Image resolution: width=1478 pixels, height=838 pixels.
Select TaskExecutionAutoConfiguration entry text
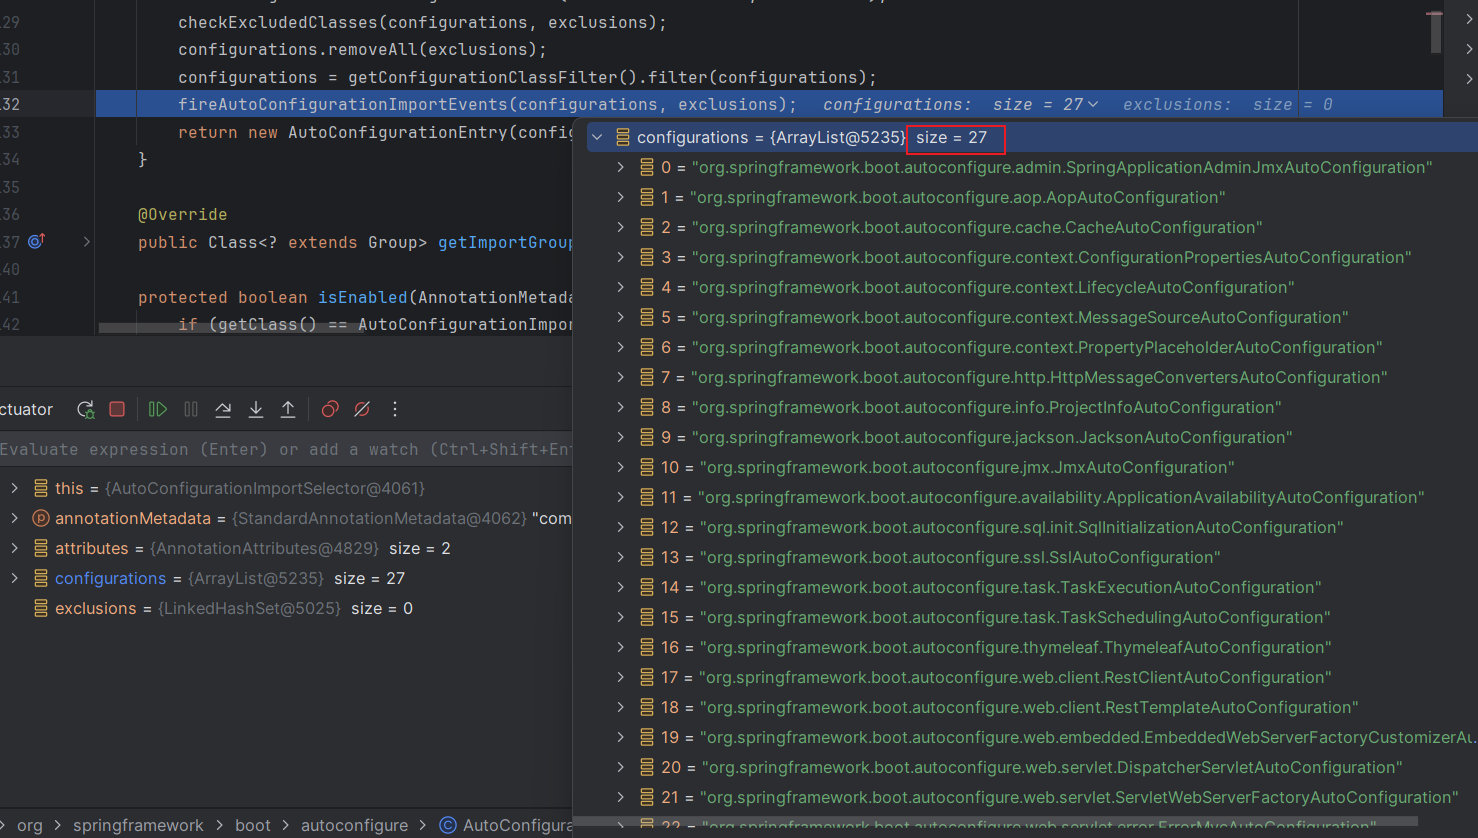[1010, 587]
